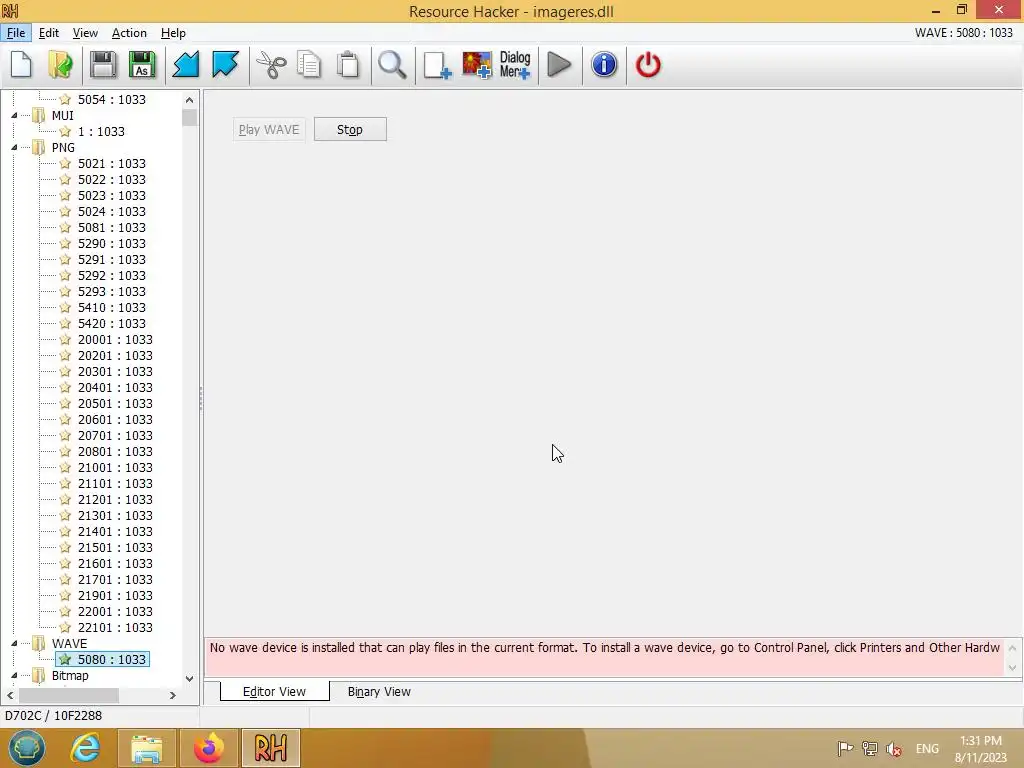Select the PNG folder in the tree
The image size is (1024, 768).
pos(63,148)
